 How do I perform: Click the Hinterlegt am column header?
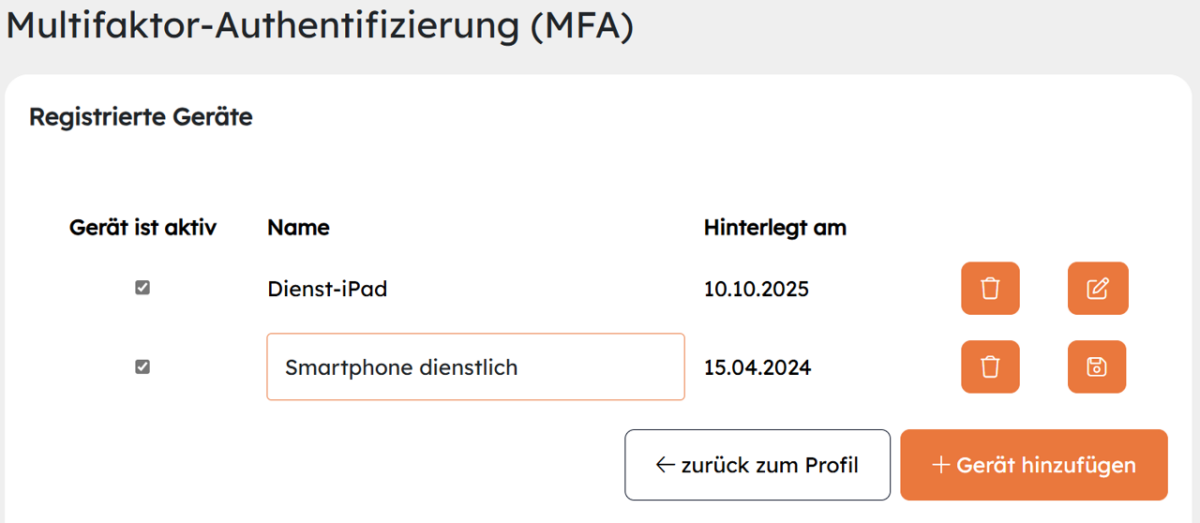pos(775,227)
